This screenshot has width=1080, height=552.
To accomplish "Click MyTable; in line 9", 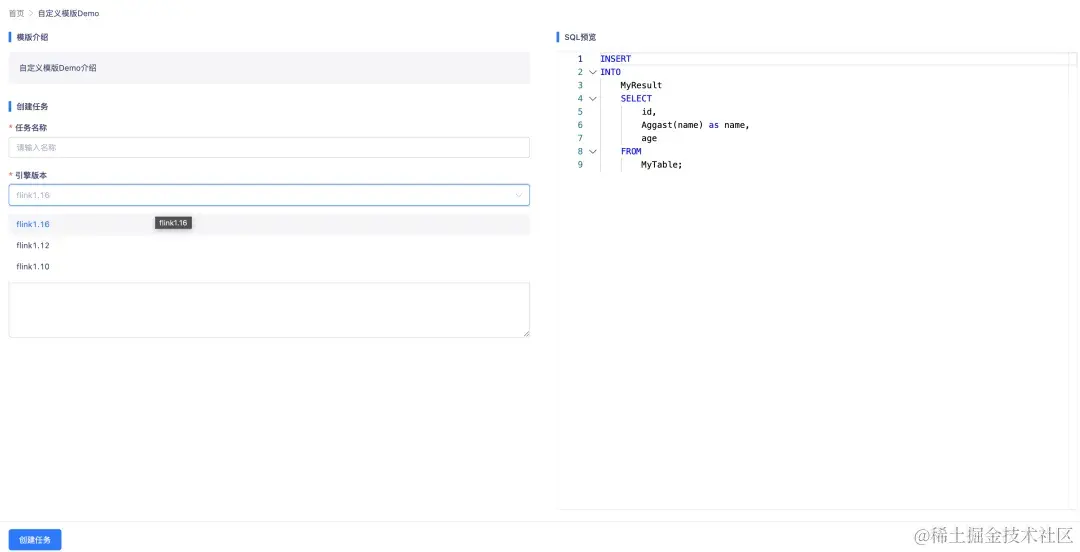I will click(x=662, y=165).
